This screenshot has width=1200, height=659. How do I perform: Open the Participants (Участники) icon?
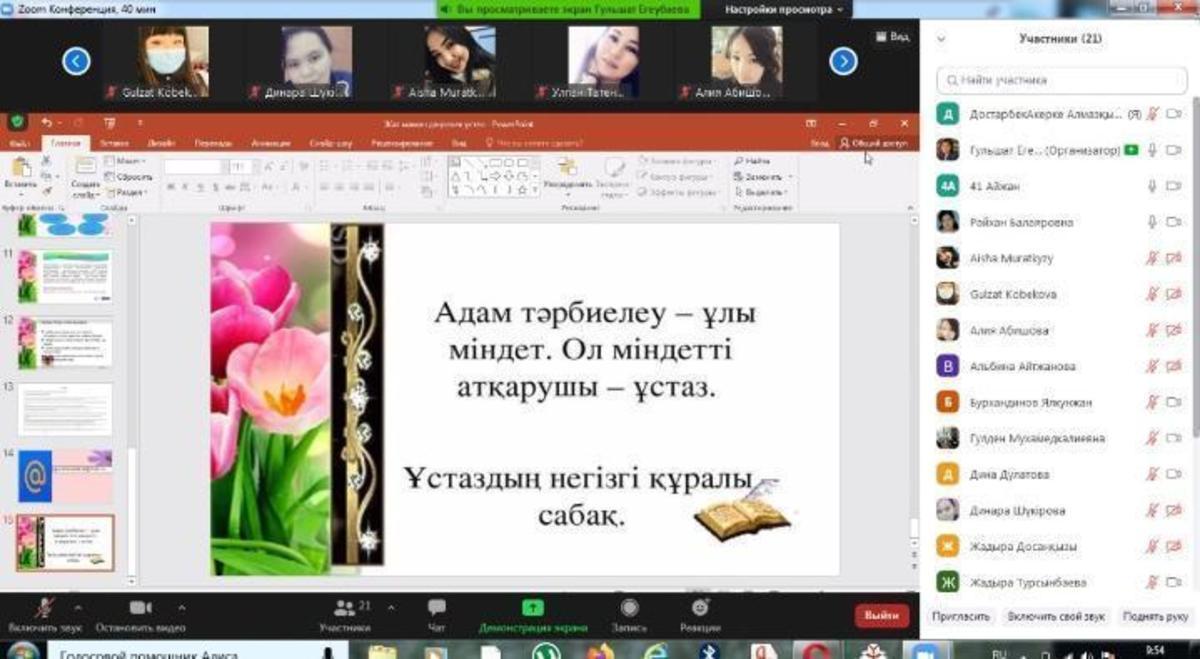[x=344, y=609]
